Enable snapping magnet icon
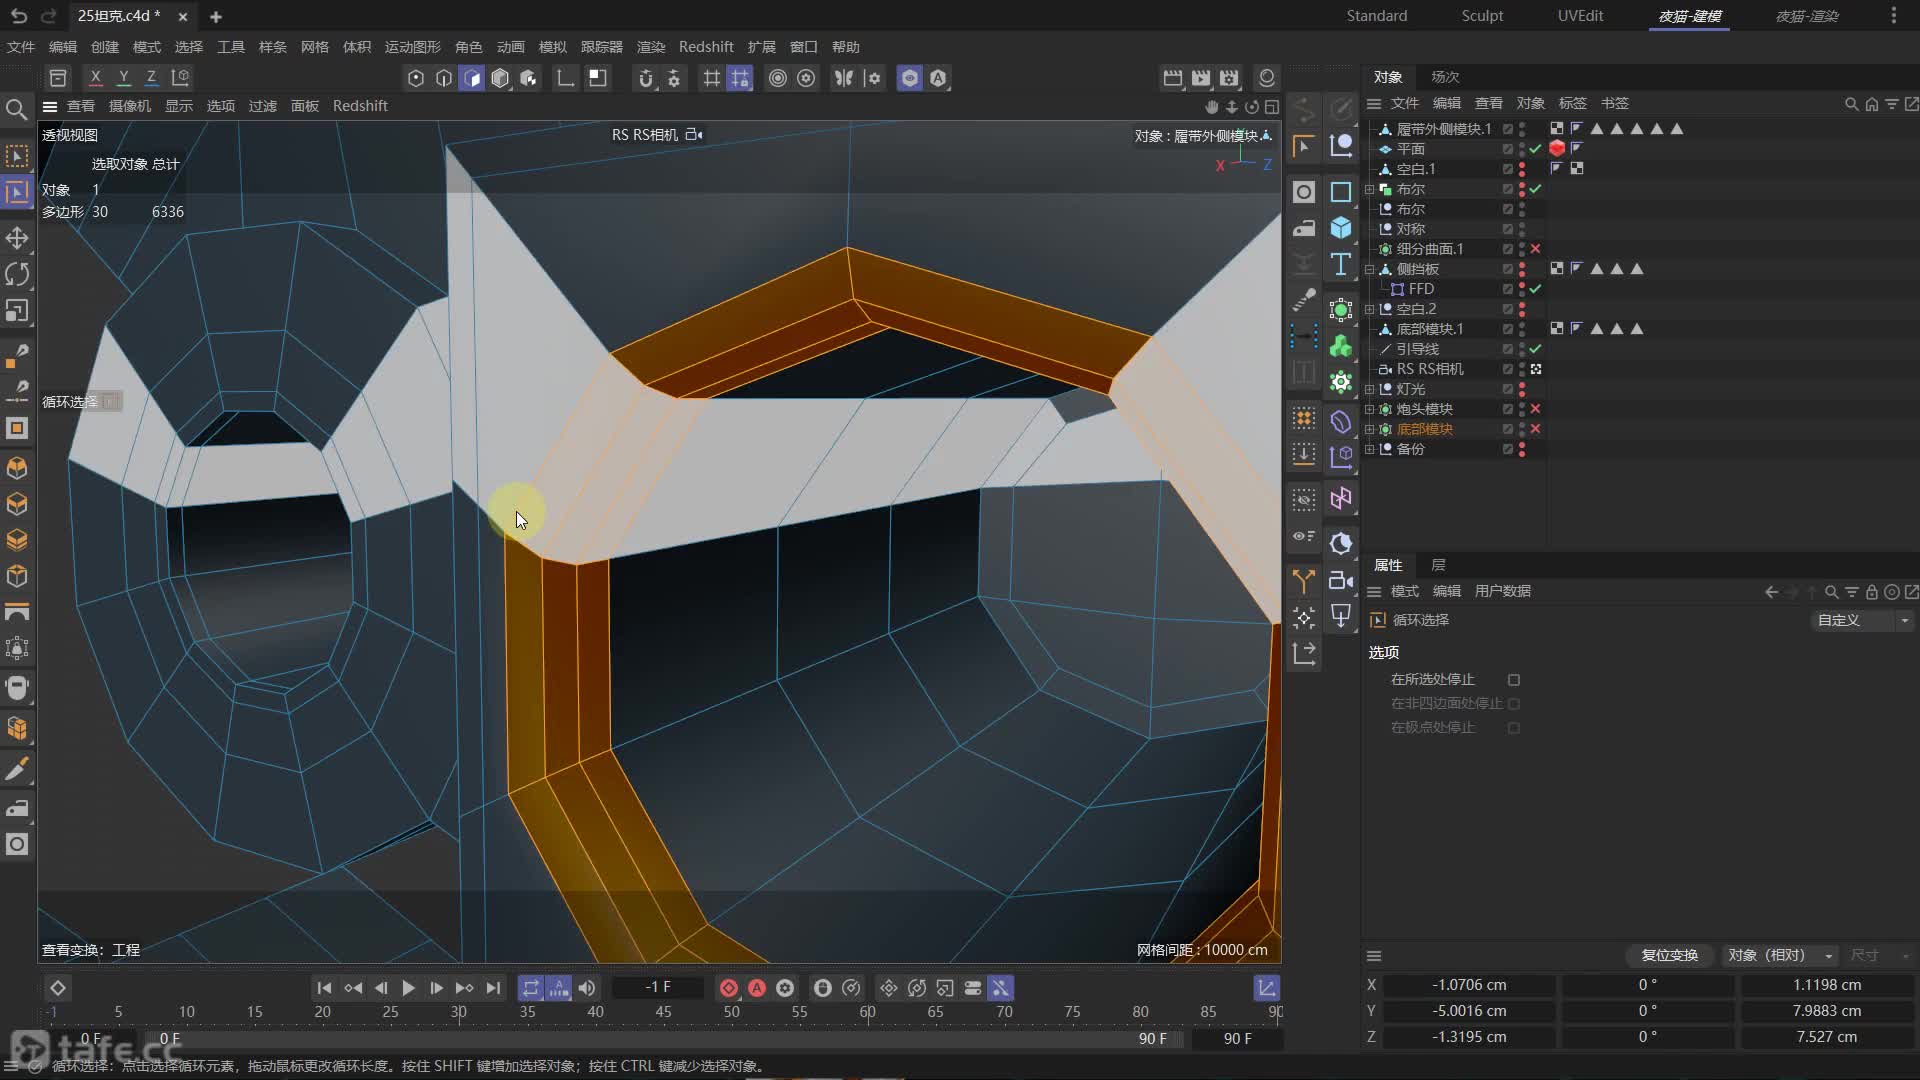Viewport: 1920px width, 1080px height. [646, 78]
